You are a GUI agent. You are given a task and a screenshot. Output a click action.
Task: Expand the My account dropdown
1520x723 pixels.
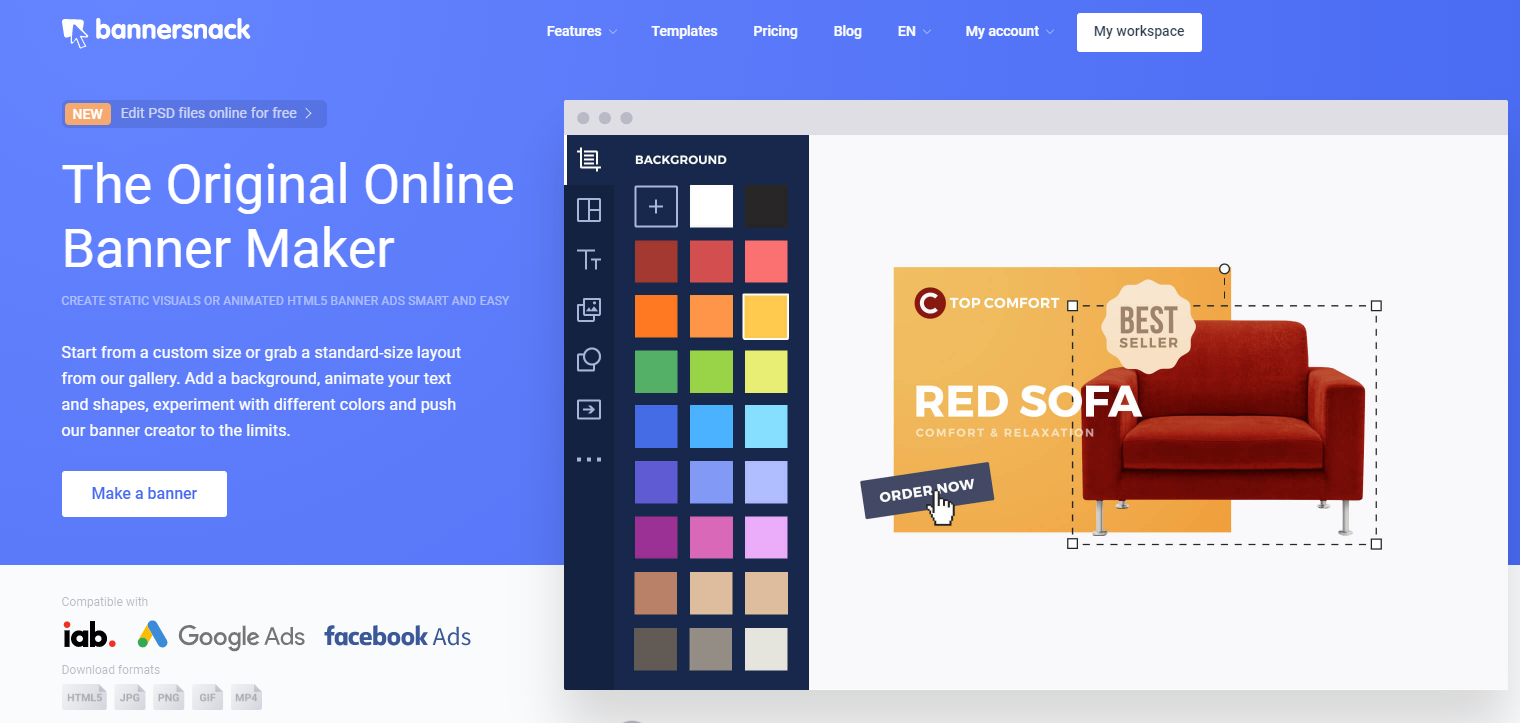[x=1010, y=31]
